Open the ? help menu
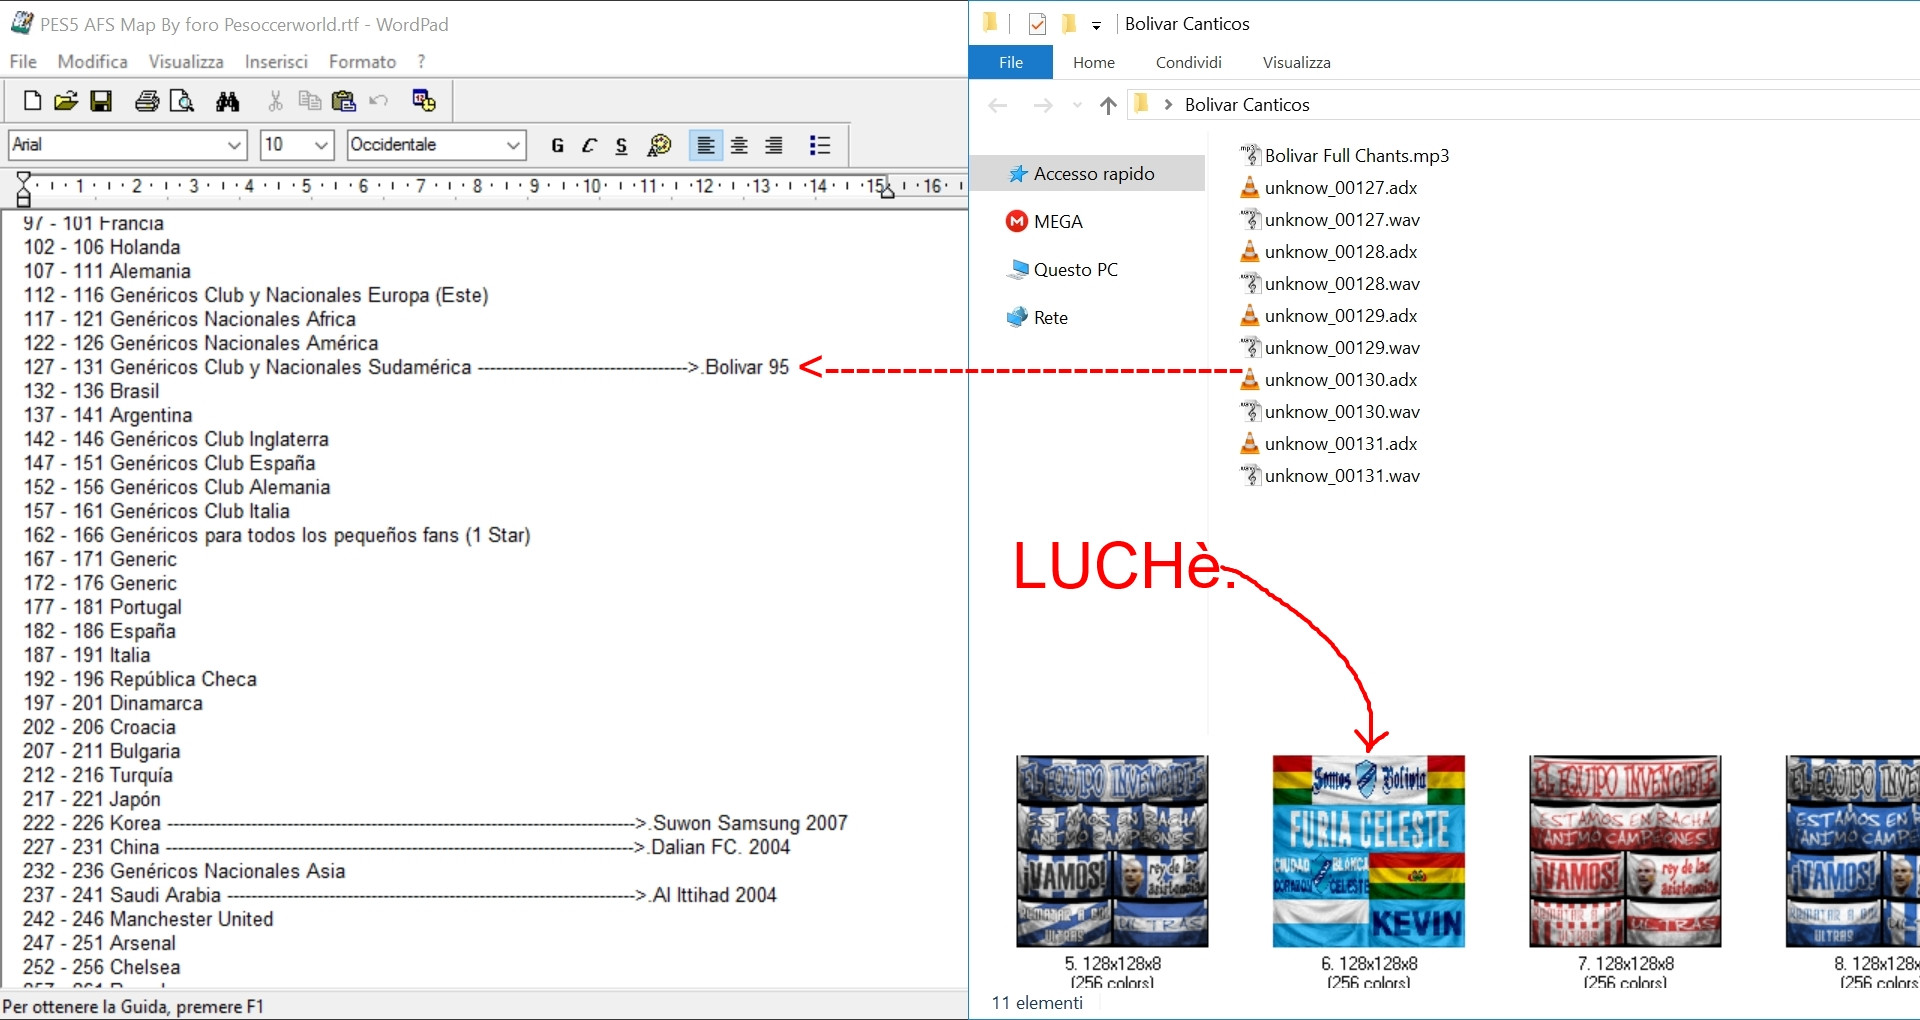The image size is (1920, 1020). pyautogui.click(x=421, y=62)
